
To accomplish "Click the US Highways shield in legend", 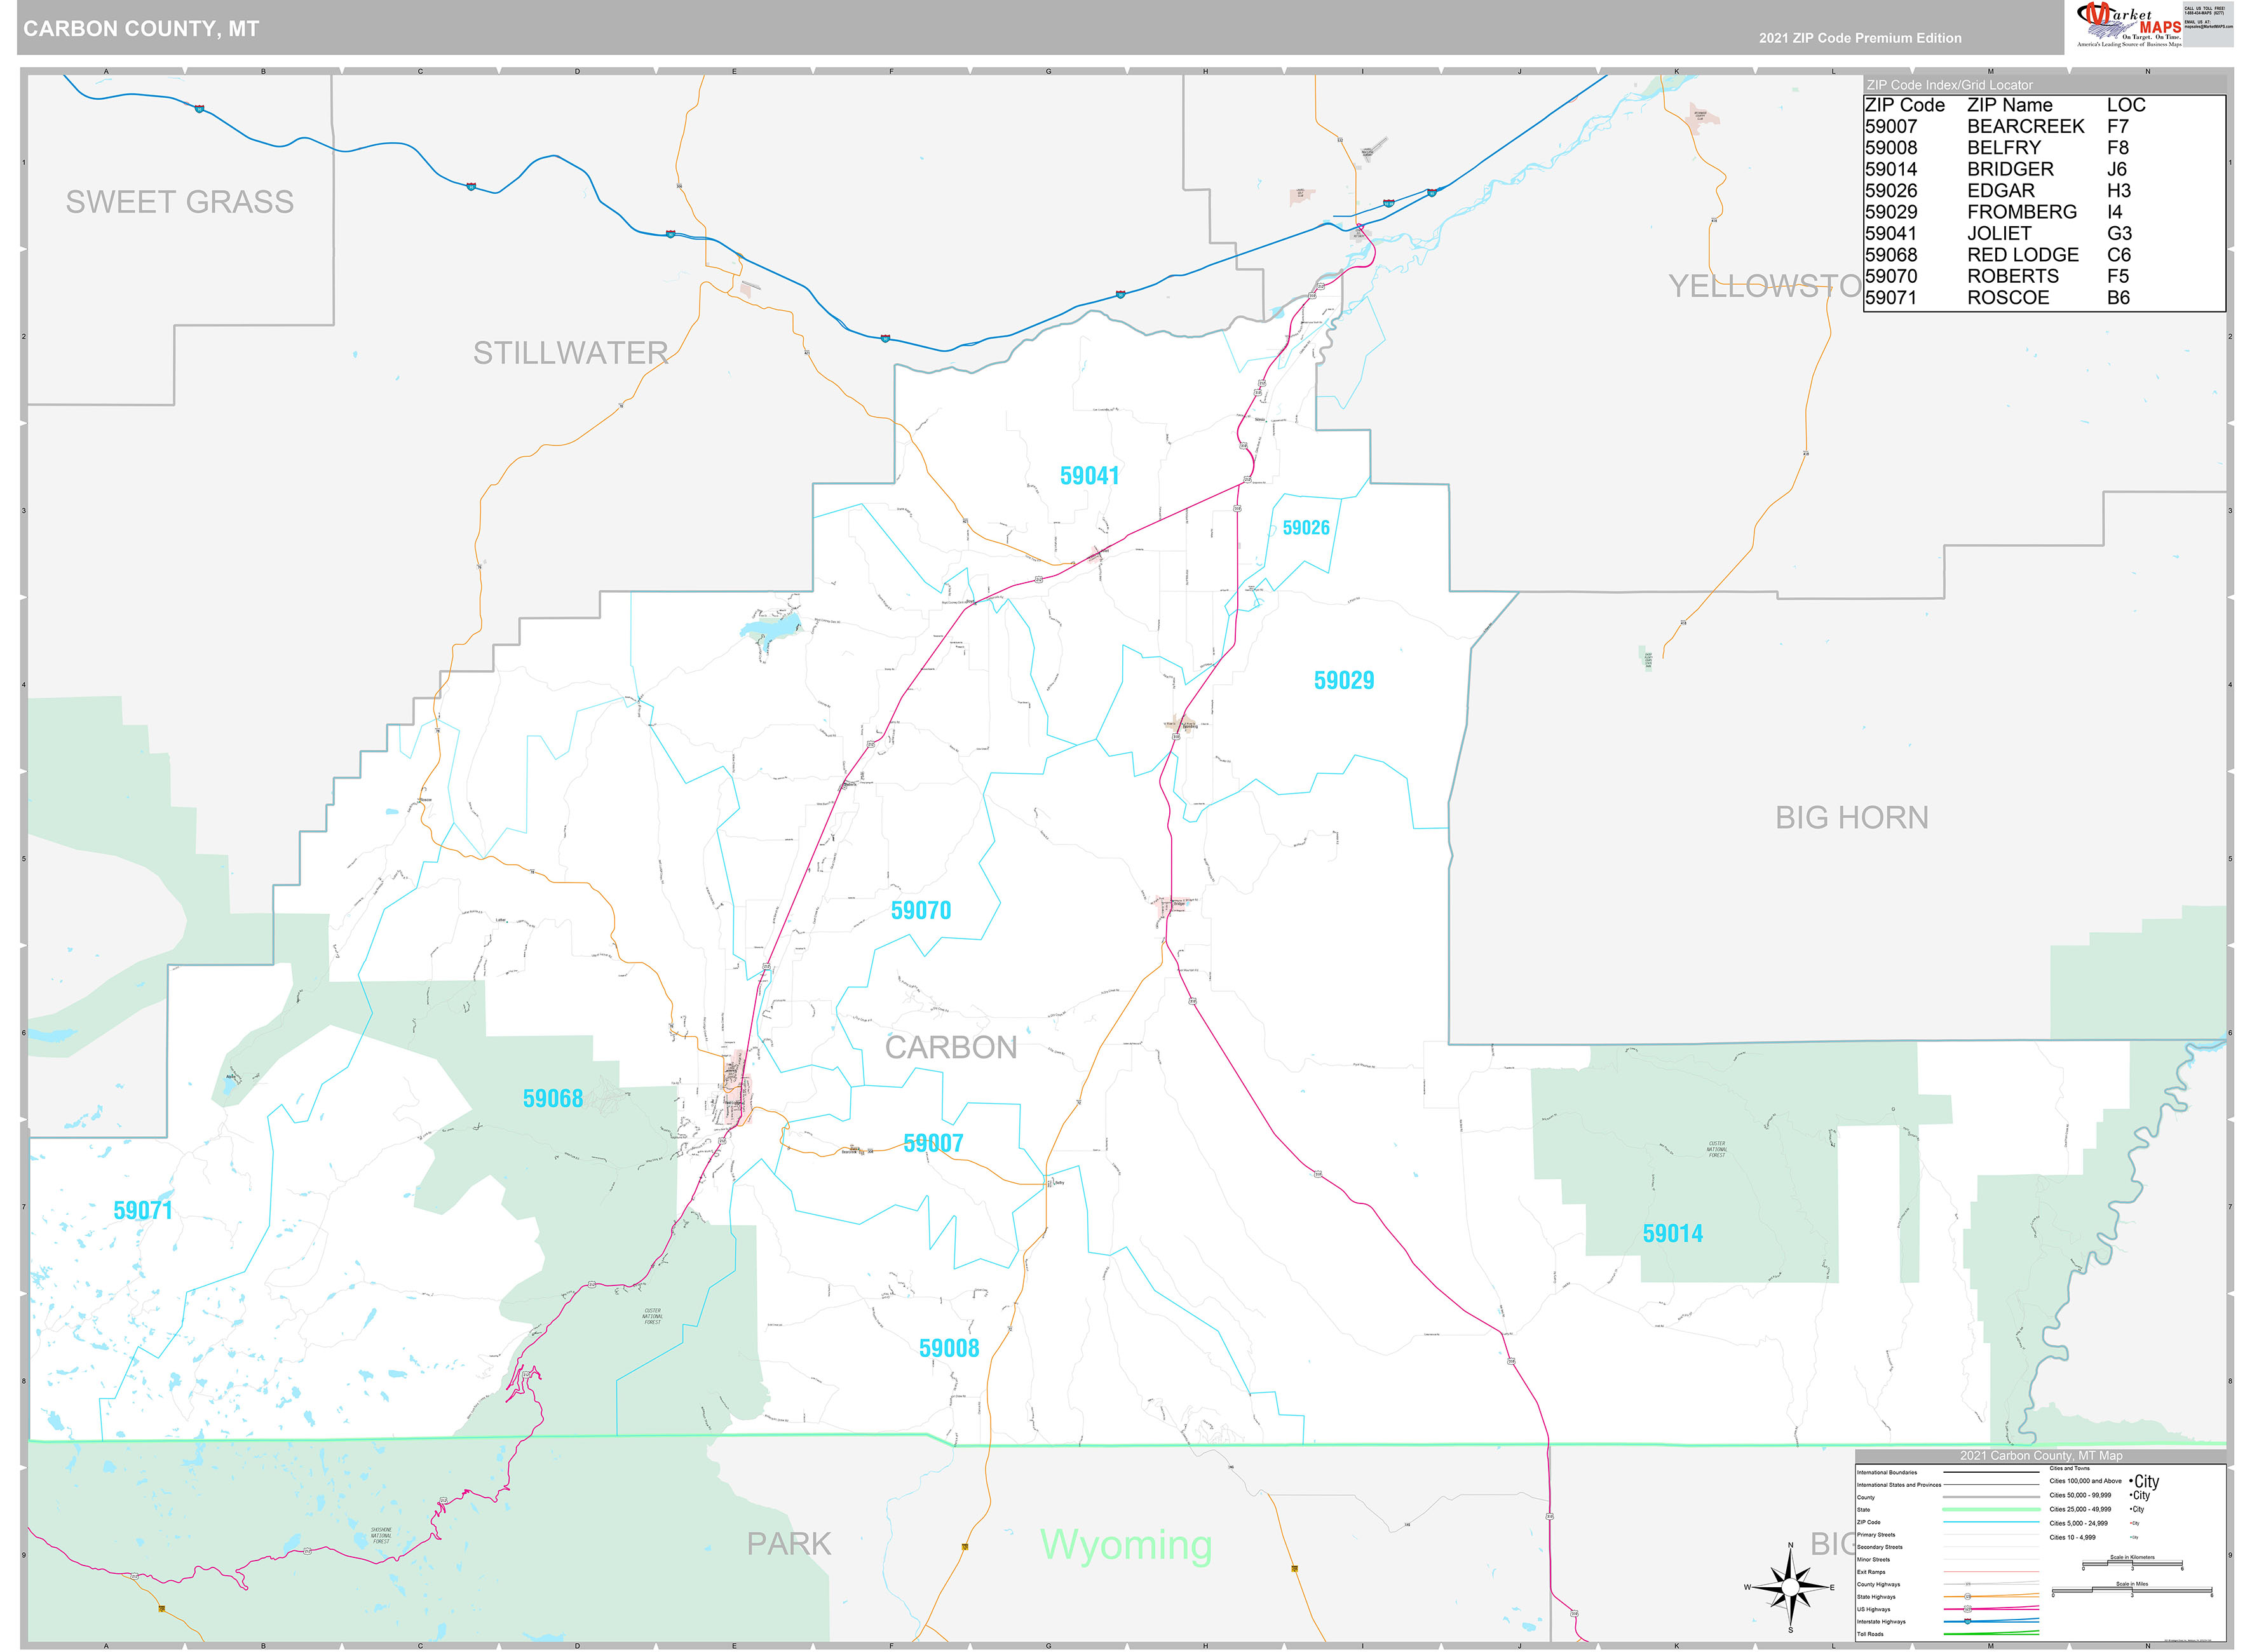I will [x=1968, y=1609].
